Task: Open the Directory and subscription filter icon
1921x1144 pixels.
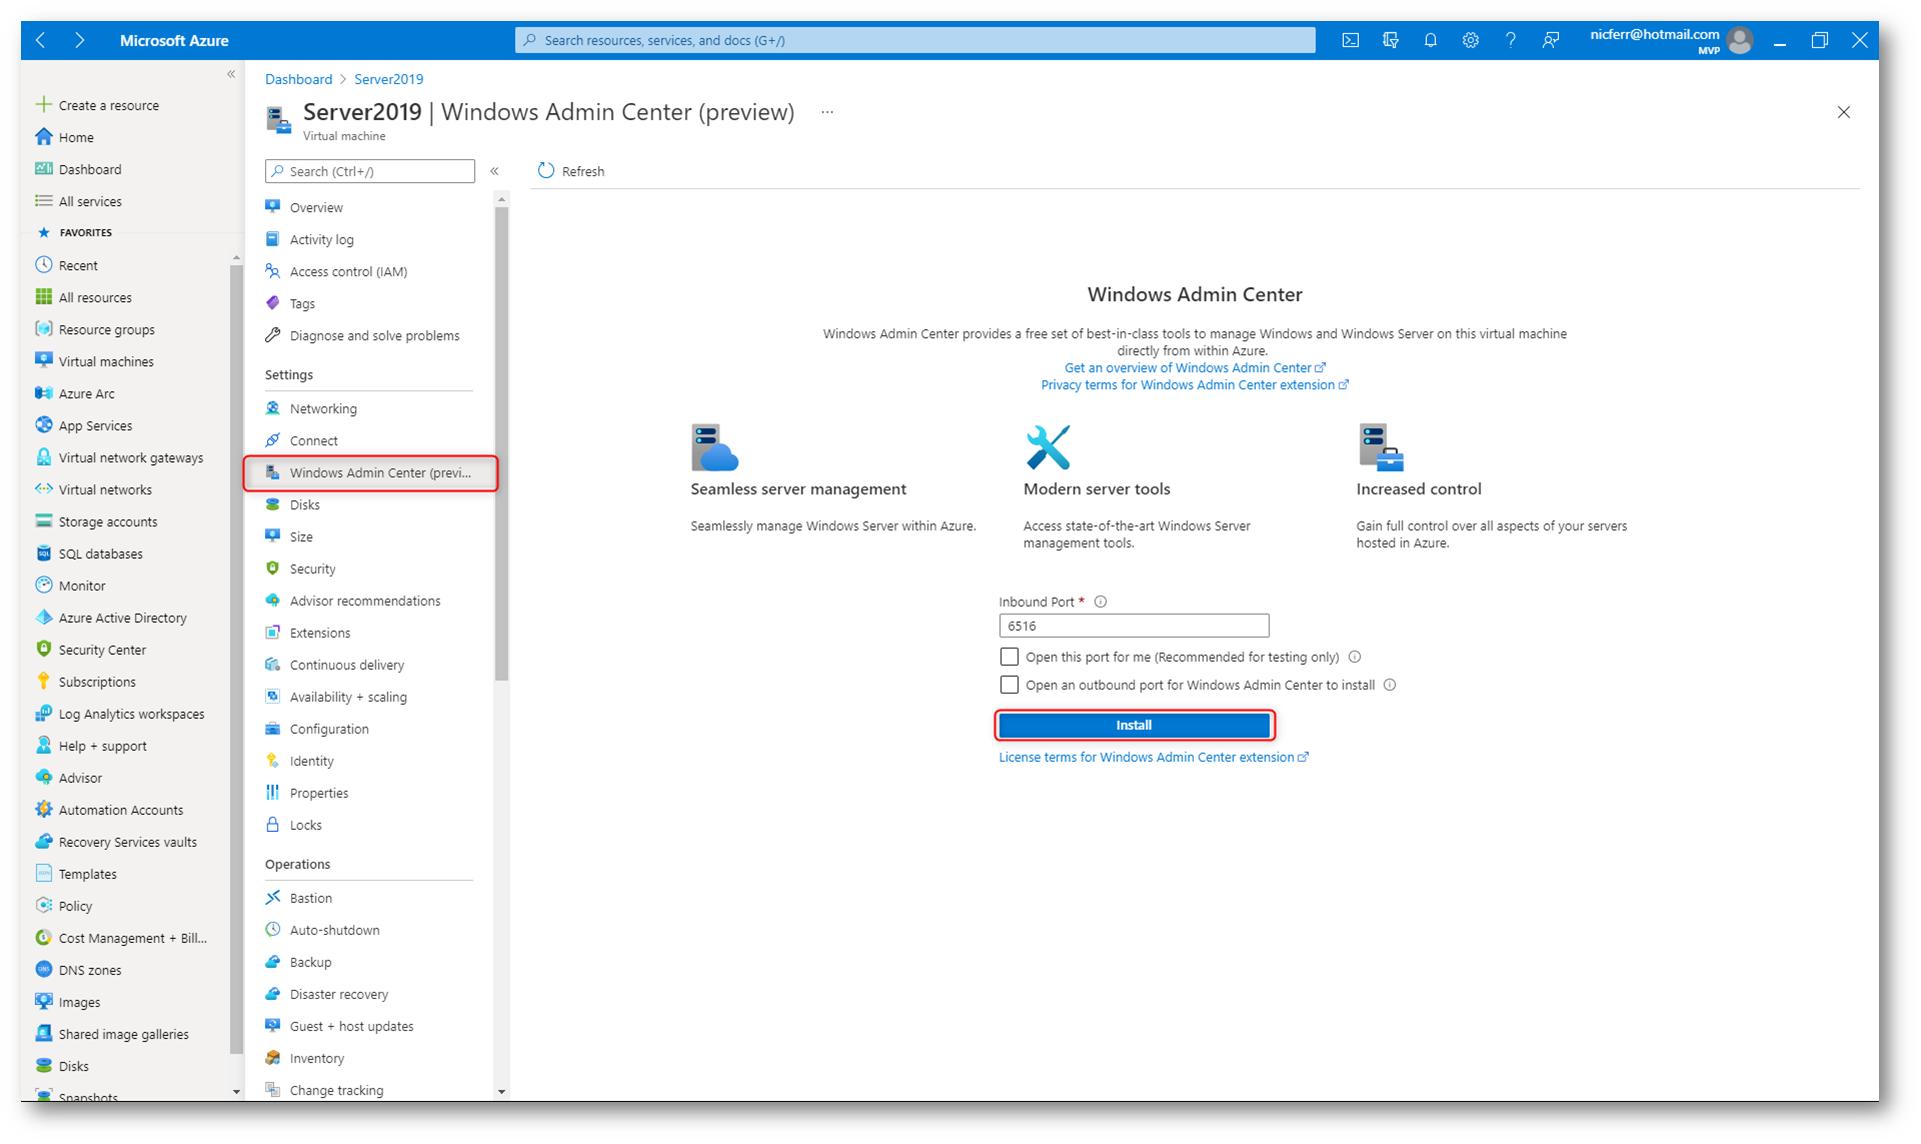Action: click(x=1390, y=40)
